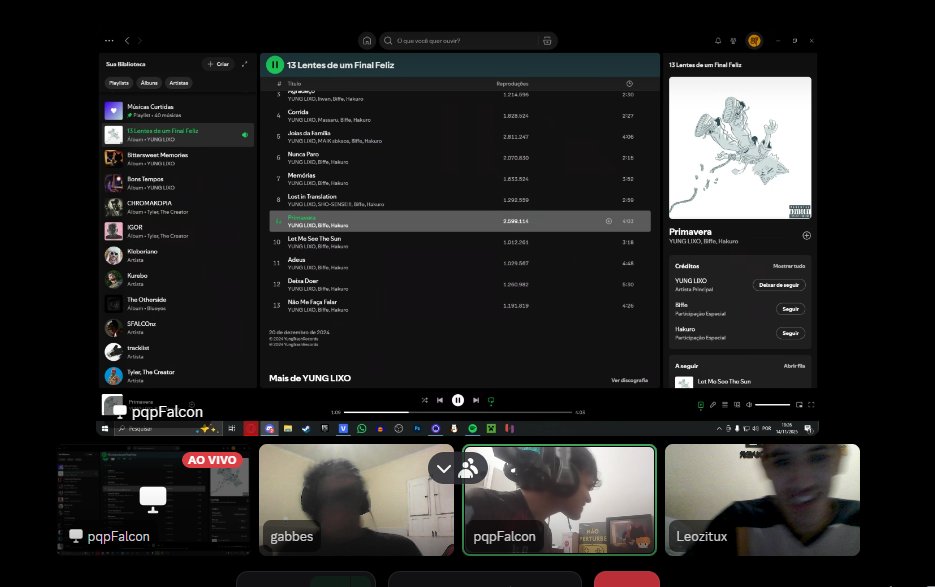Open the Bittersweet Memories album
Screen dimensions: 935x587
coord(179,159)
